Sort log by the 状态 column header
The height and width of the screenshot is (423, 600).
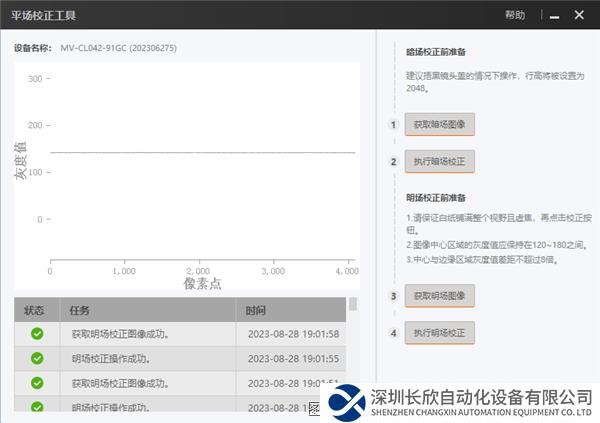pyautogui.click(x=35, y=310)
